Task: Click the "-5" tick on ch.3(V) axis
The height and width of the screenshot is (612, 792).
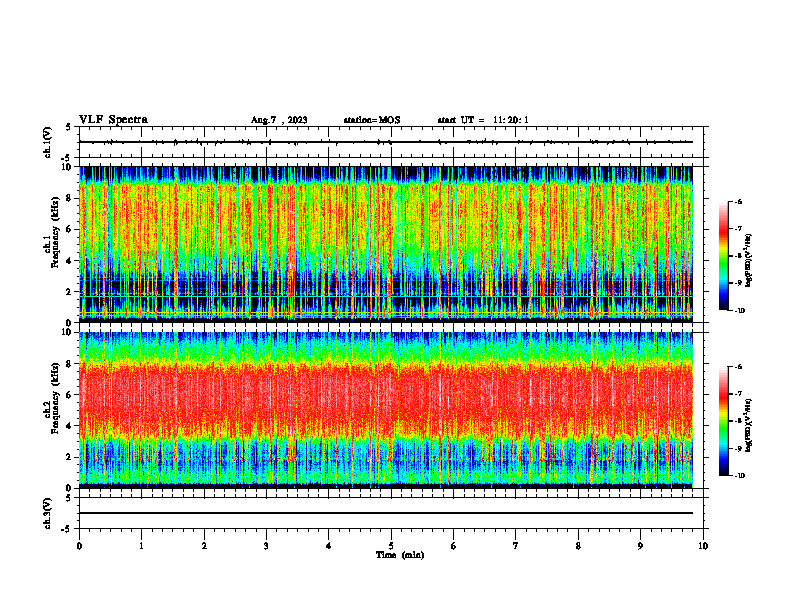Action: point(67,529)
